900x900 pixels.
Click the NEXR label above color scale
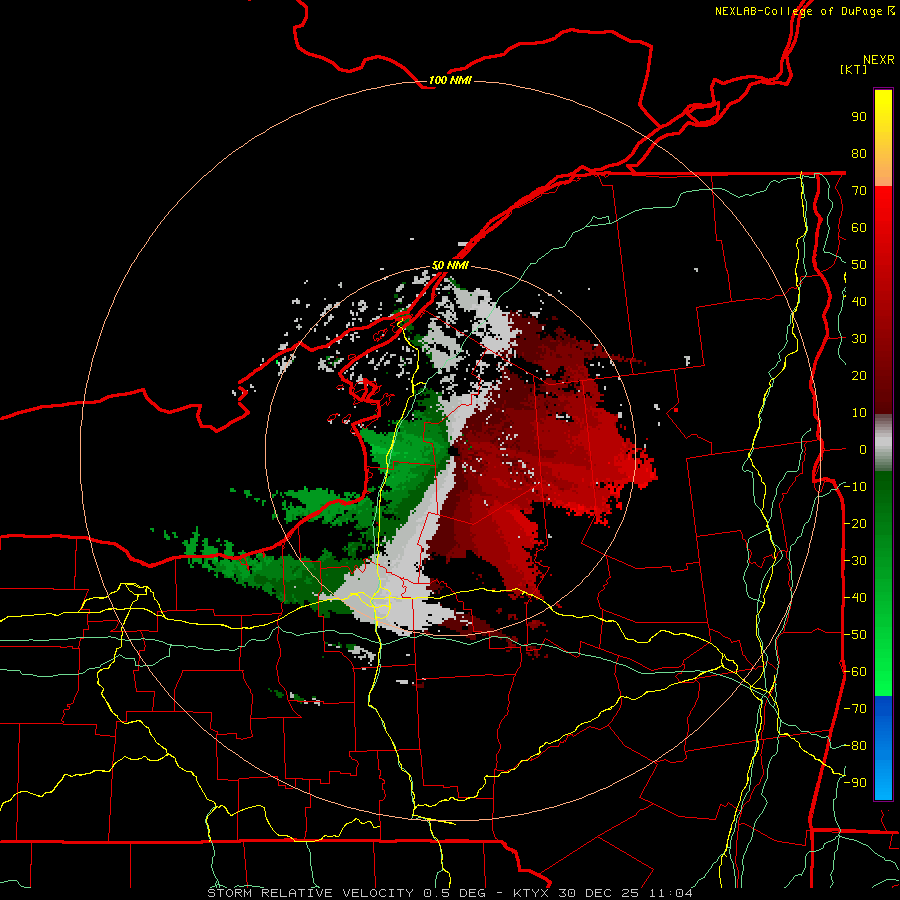(878, 60)
